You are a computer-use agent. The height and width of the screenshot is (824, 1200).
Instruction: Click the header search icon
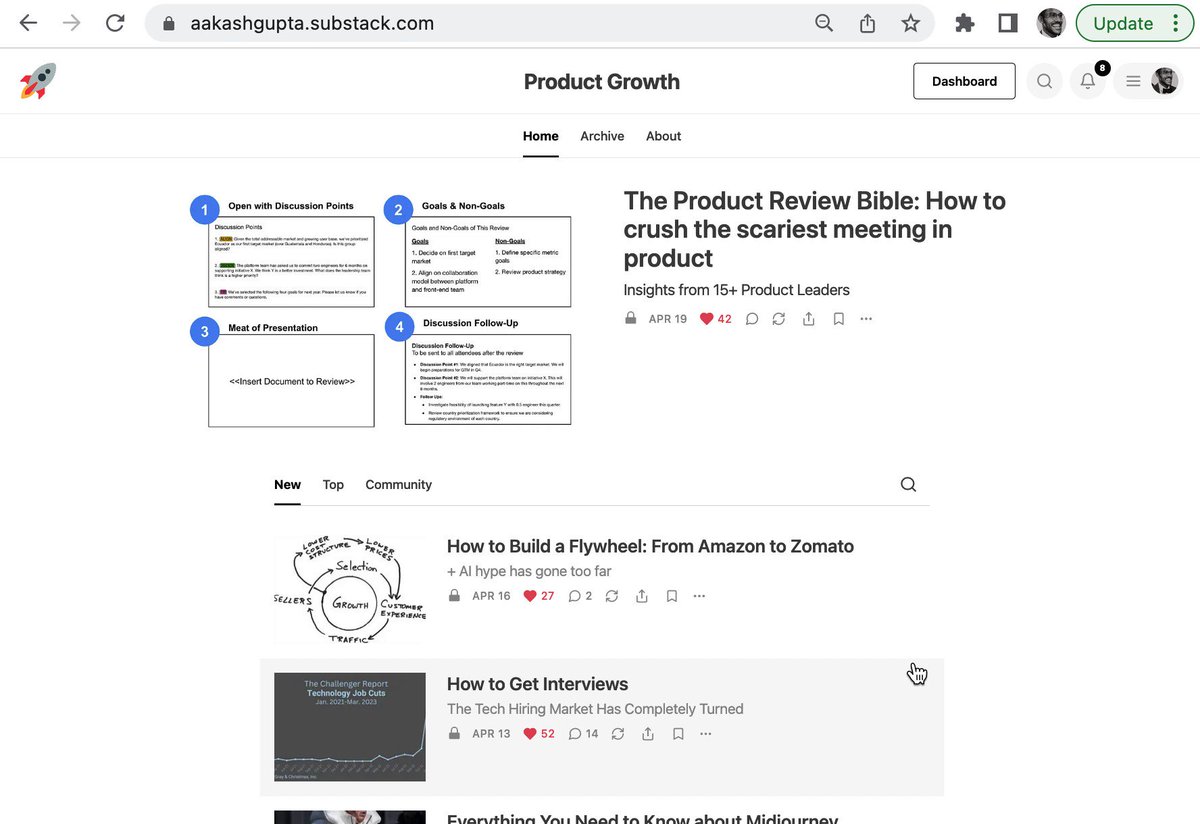coord(1044,82)
